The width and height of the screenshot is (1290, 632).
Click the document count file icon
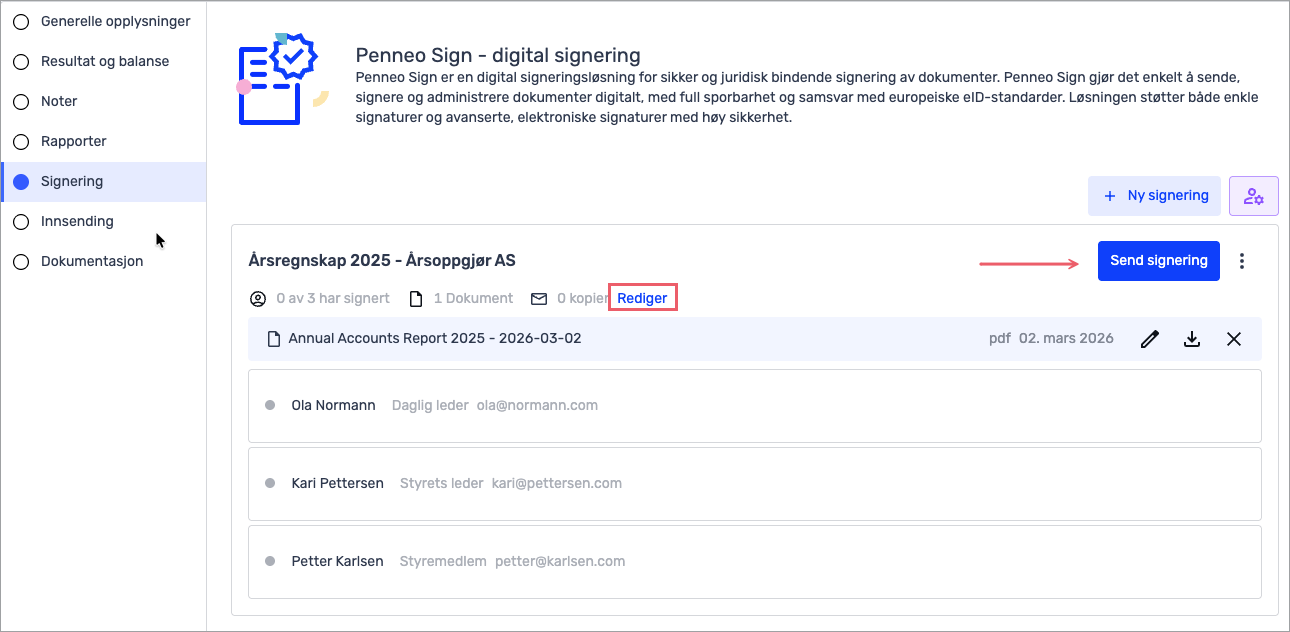417,298
